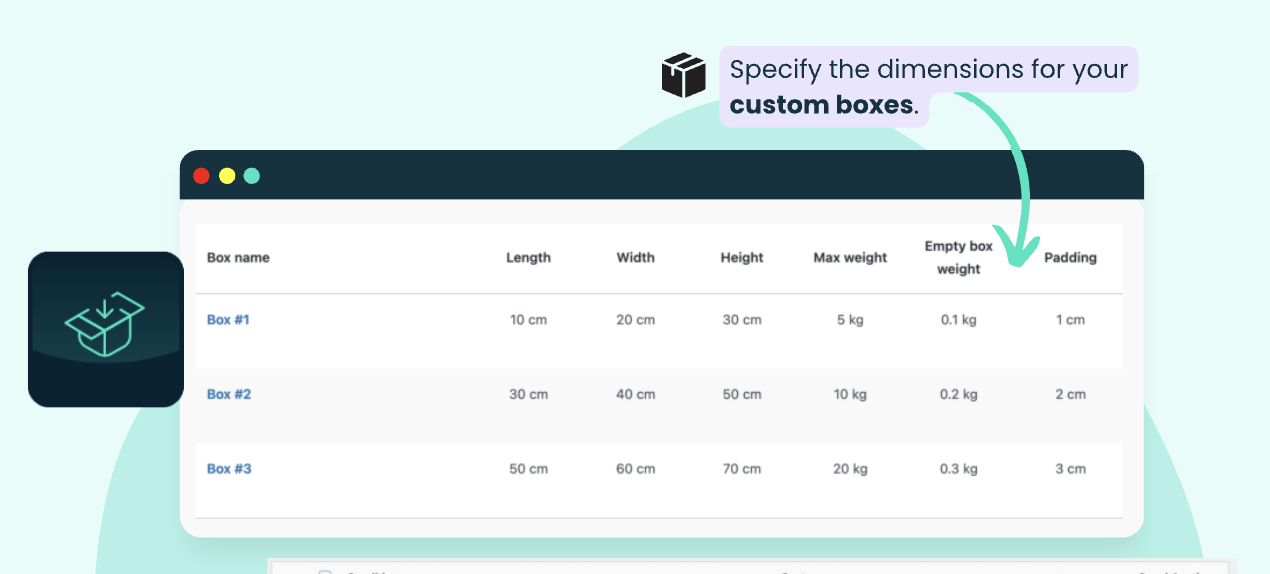Click the black package icon beside caption
The image size is (1270, 574).
point(684,76)
